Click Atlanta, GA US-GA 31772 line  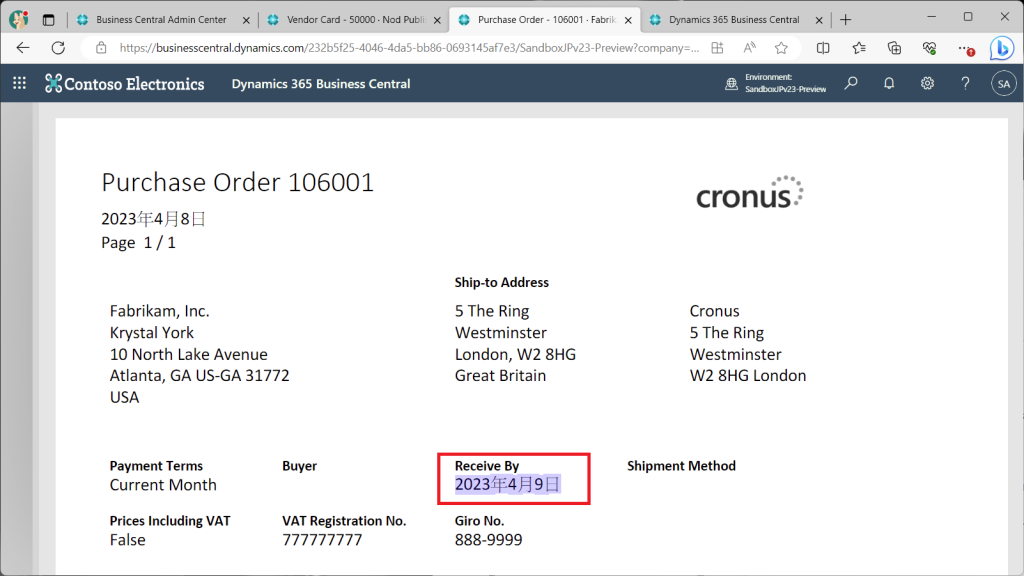coord(199,376)
